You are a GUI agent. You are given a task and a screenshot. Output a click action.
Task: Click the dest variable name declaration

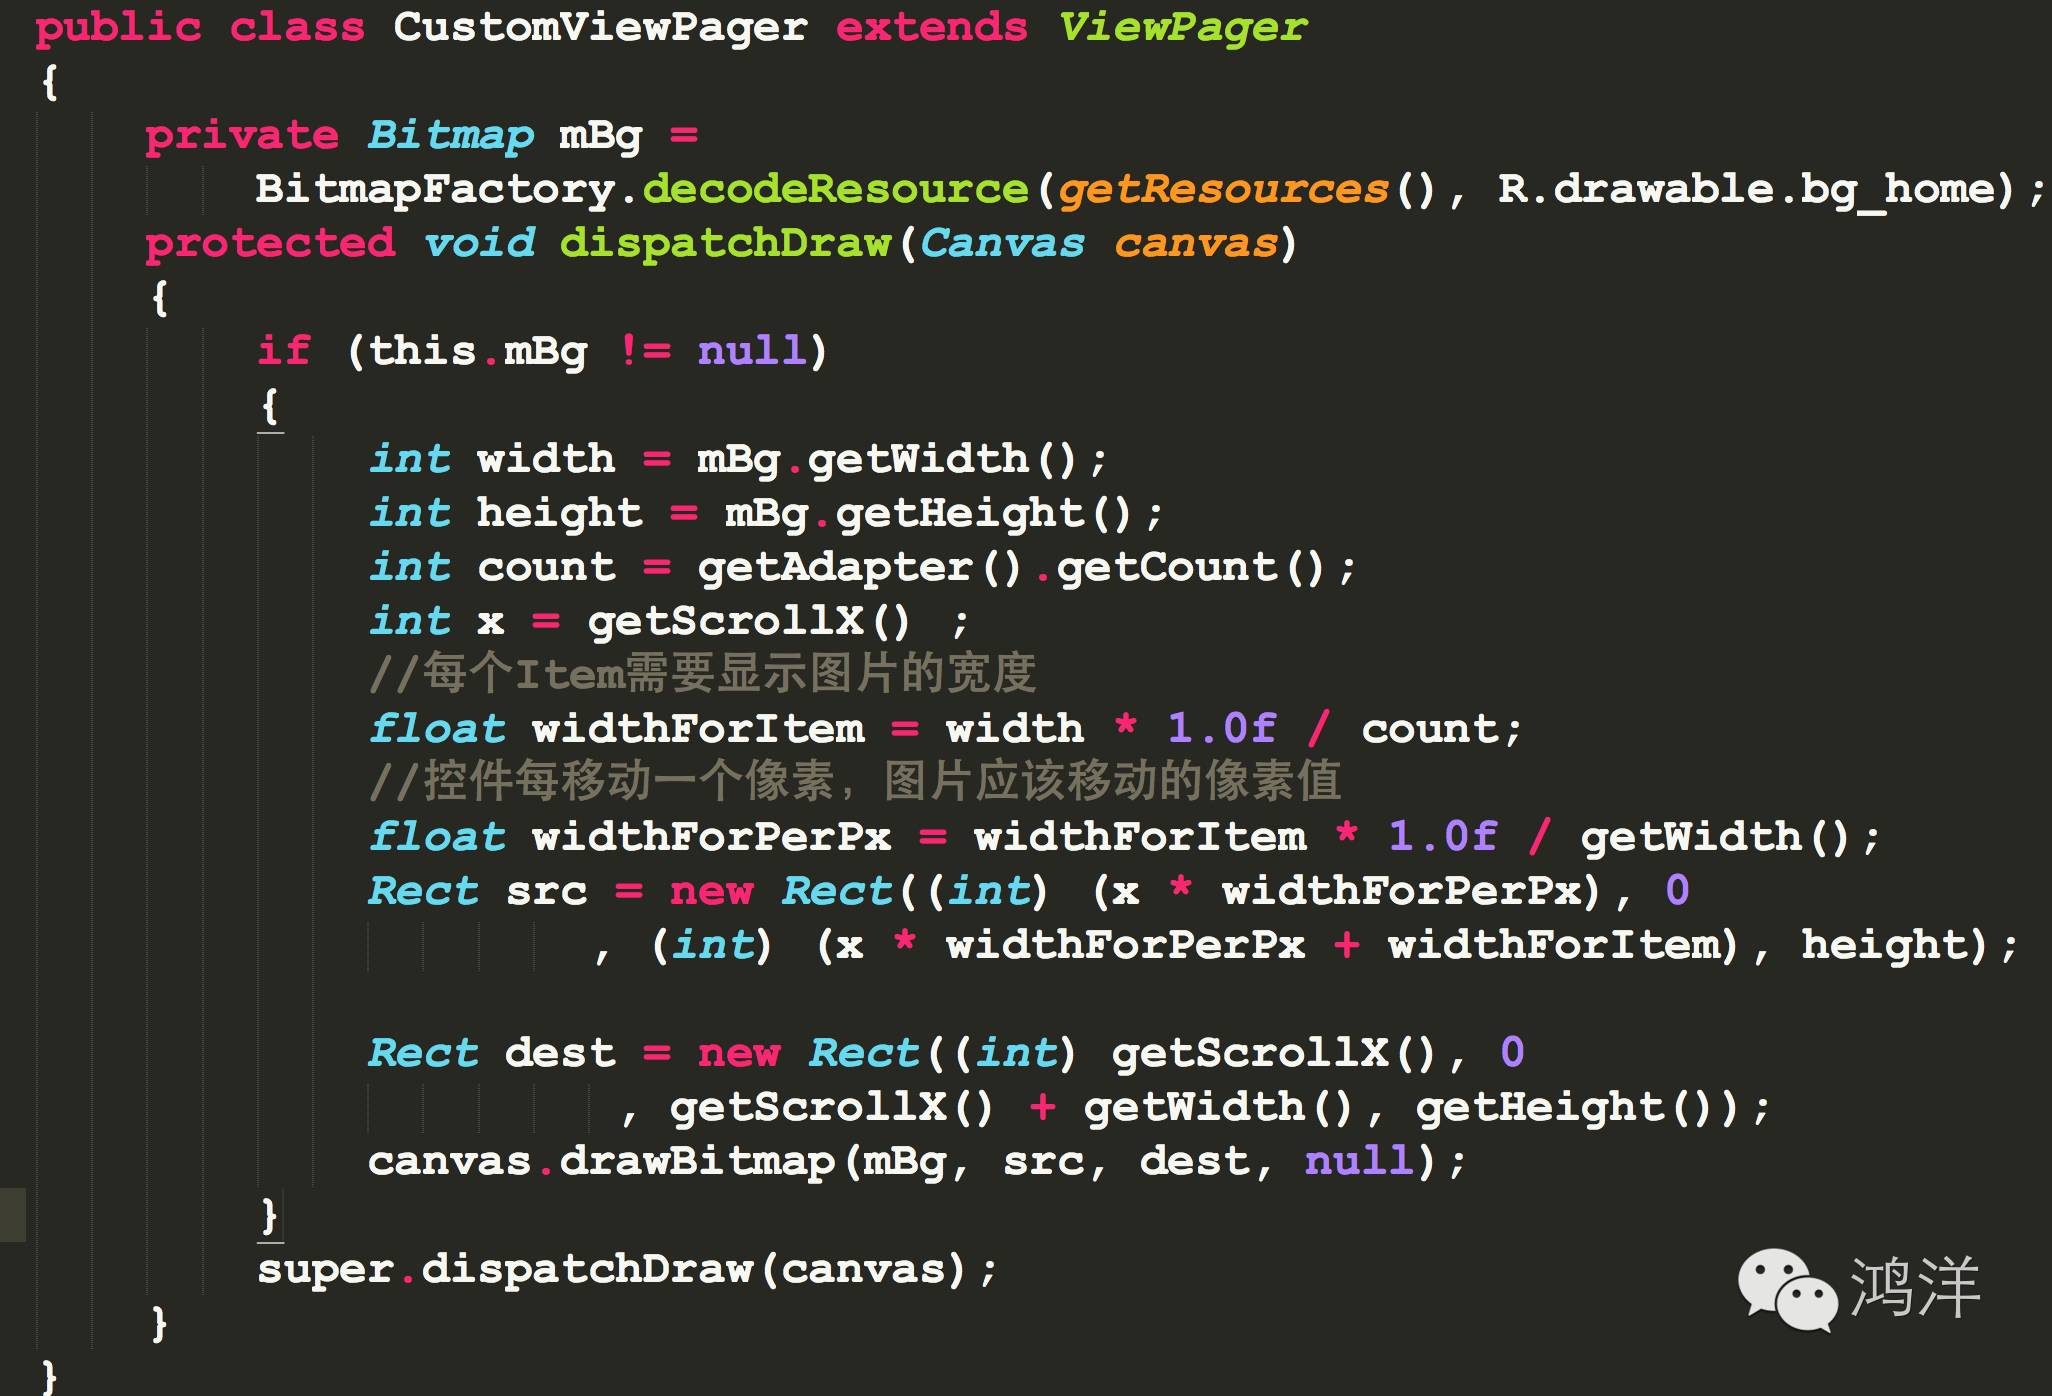[559, 1053]
